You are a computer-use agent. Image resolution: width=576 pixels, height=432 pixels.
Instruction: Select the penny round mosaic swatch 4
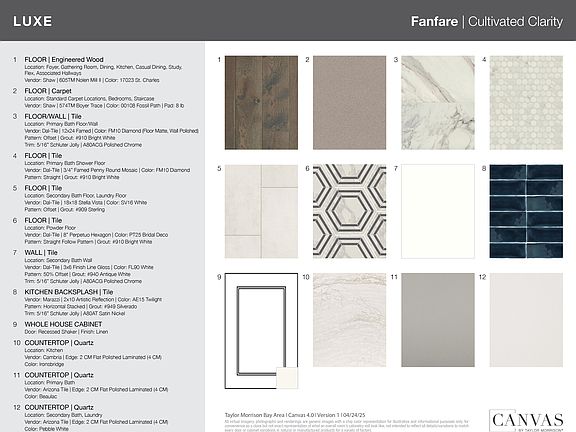[526, 102]
